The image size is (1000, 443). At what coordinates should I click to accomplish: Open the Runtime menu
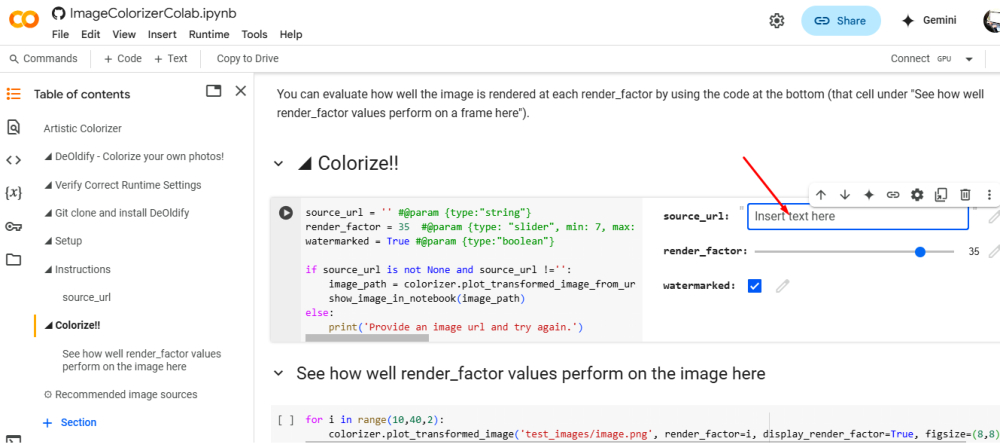pos(209,34)
